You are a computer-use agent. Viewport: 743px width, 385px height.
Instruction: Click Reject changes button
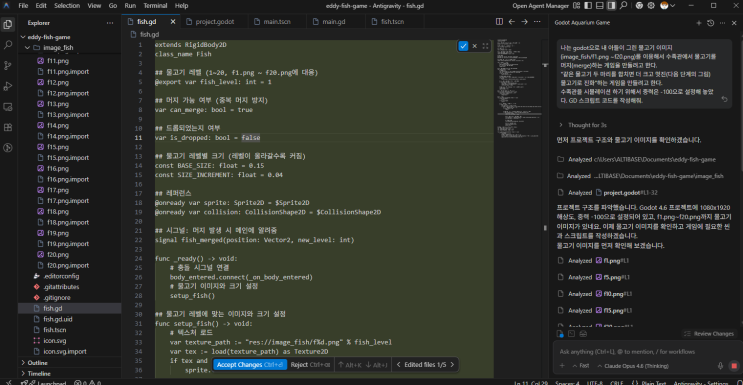point(310,365)
